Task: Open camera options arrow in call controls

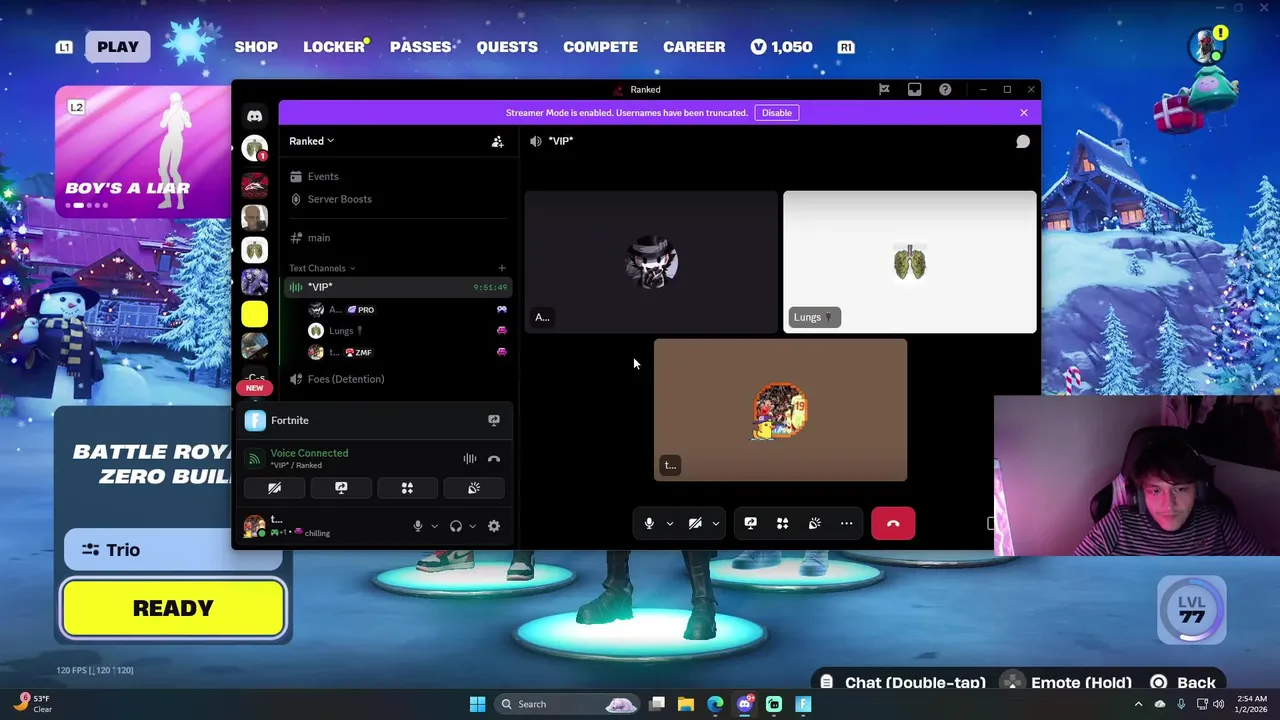Action: click(715, 523)
